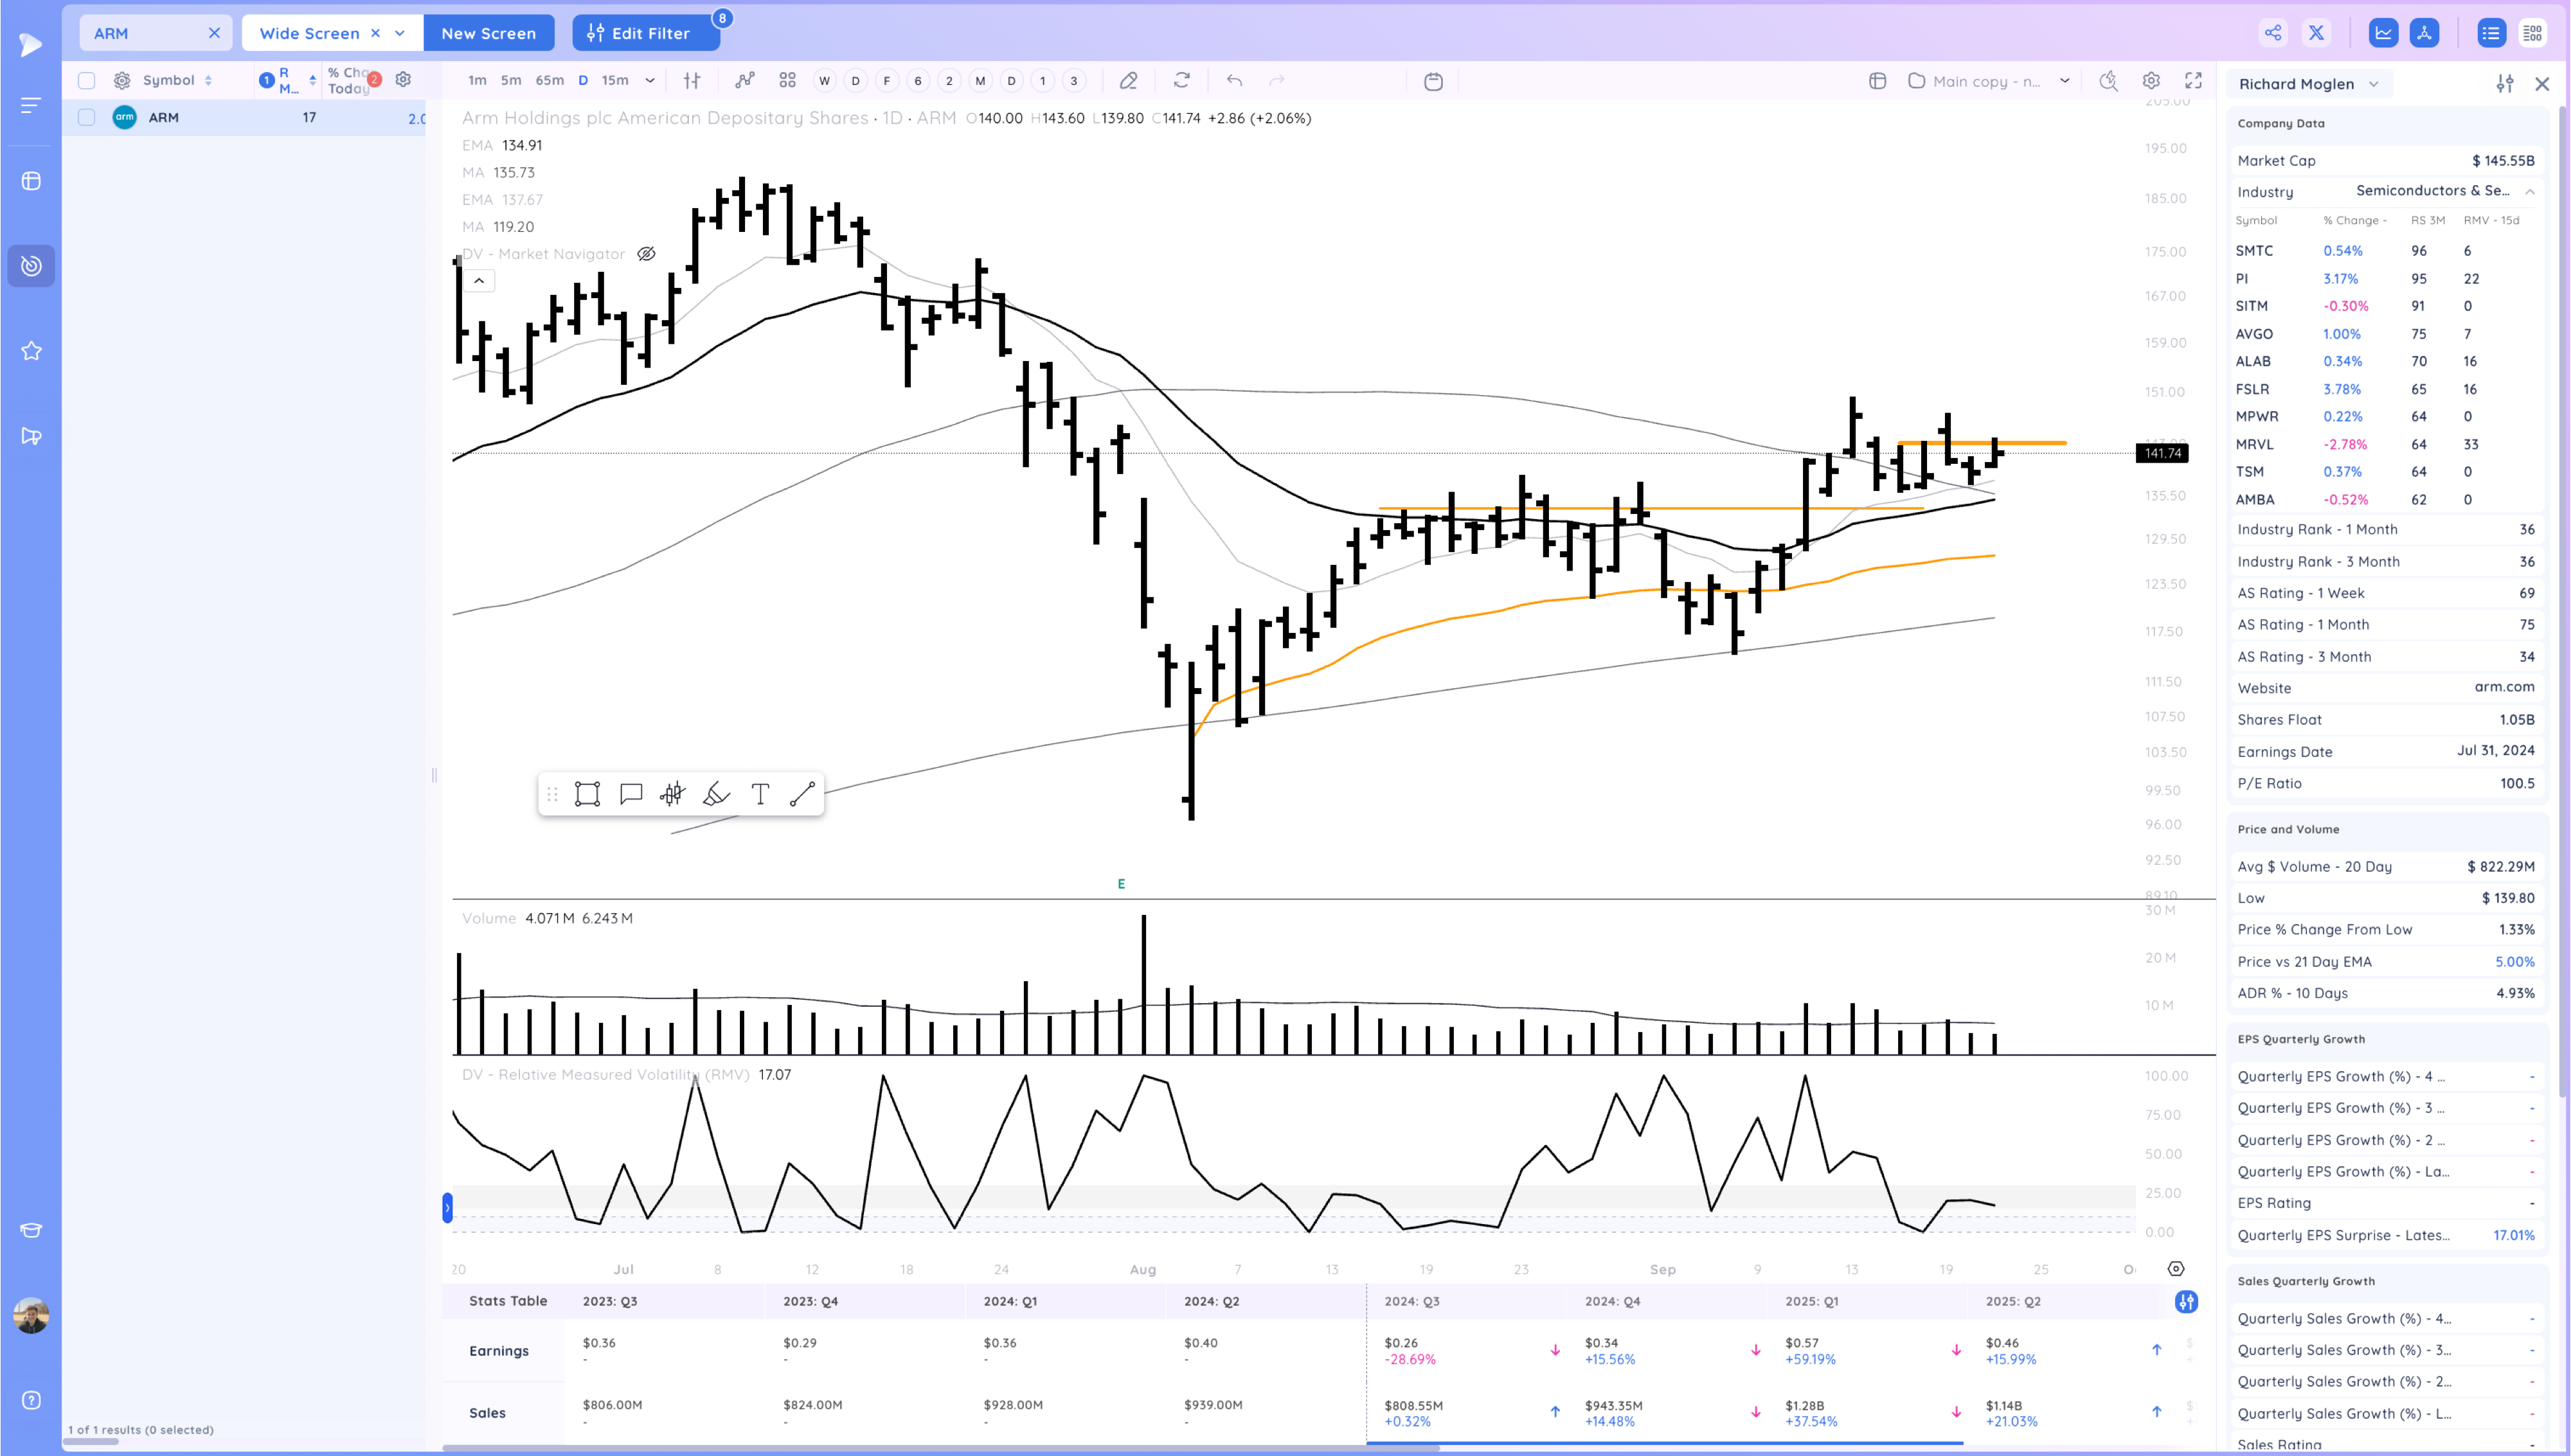Screen dimensions: 2571x1456
Task: Expand the timeframe interval dropdown
Action: point(650,81)
